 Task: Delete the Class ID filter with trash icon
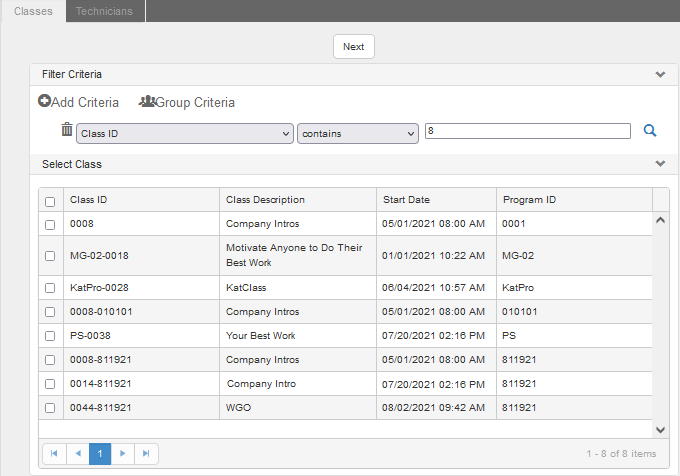(67, 129)
